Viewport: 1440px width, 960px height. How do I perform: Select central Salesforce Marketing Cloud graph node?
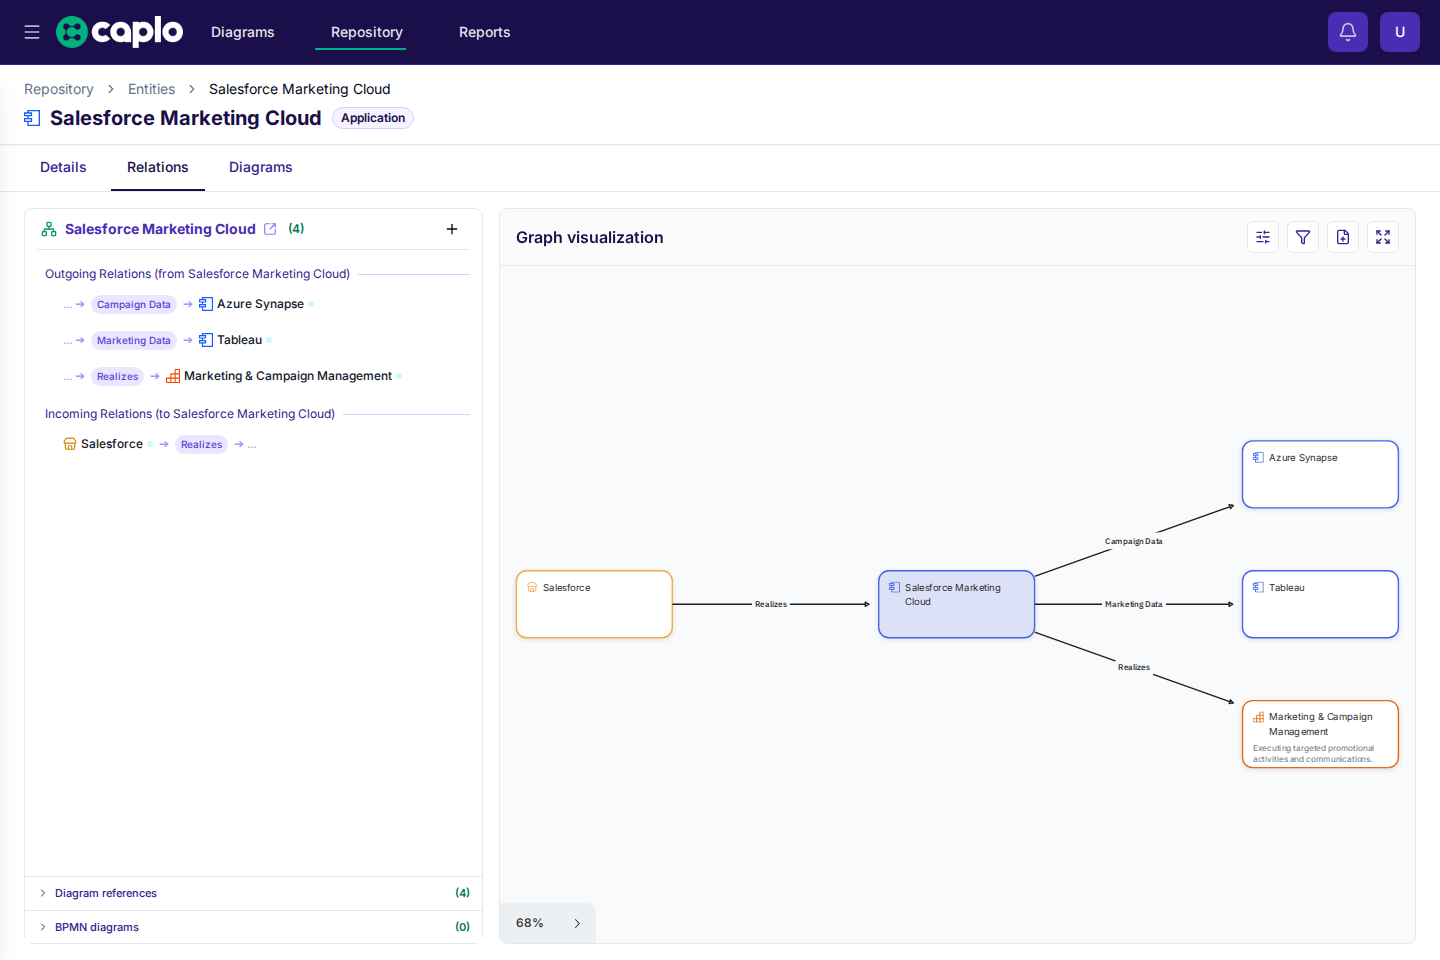(x=956, y=604)
